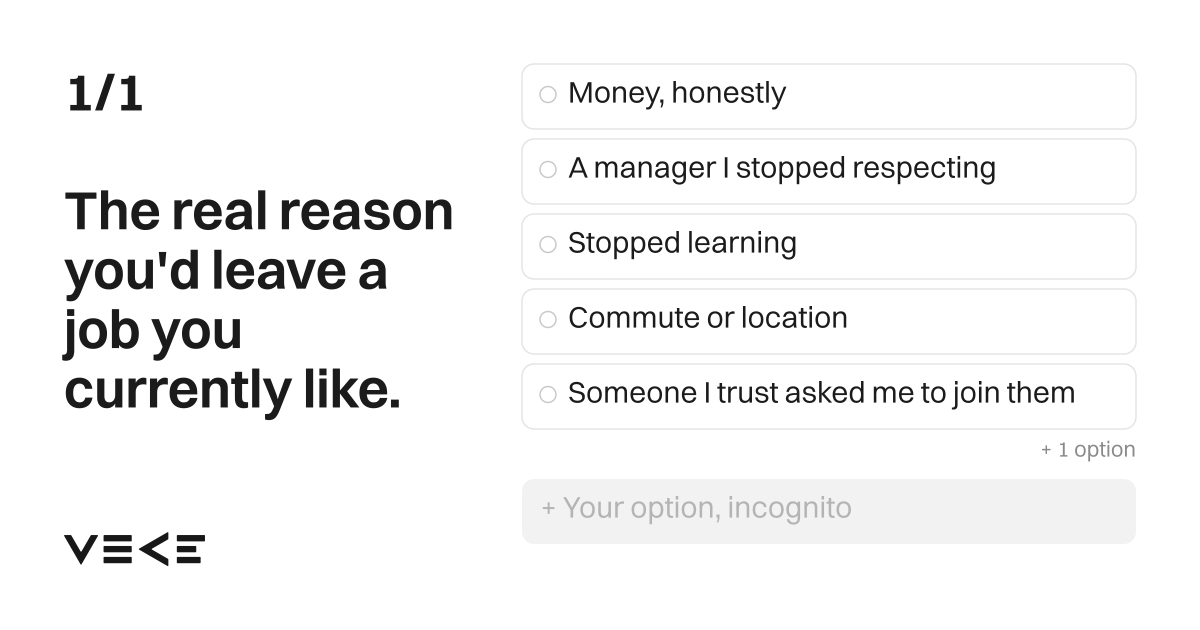Click the 'V' glyph of the logo
Image resolution: width=1200 pixels, height=630 pixels.
pos(81,549)
